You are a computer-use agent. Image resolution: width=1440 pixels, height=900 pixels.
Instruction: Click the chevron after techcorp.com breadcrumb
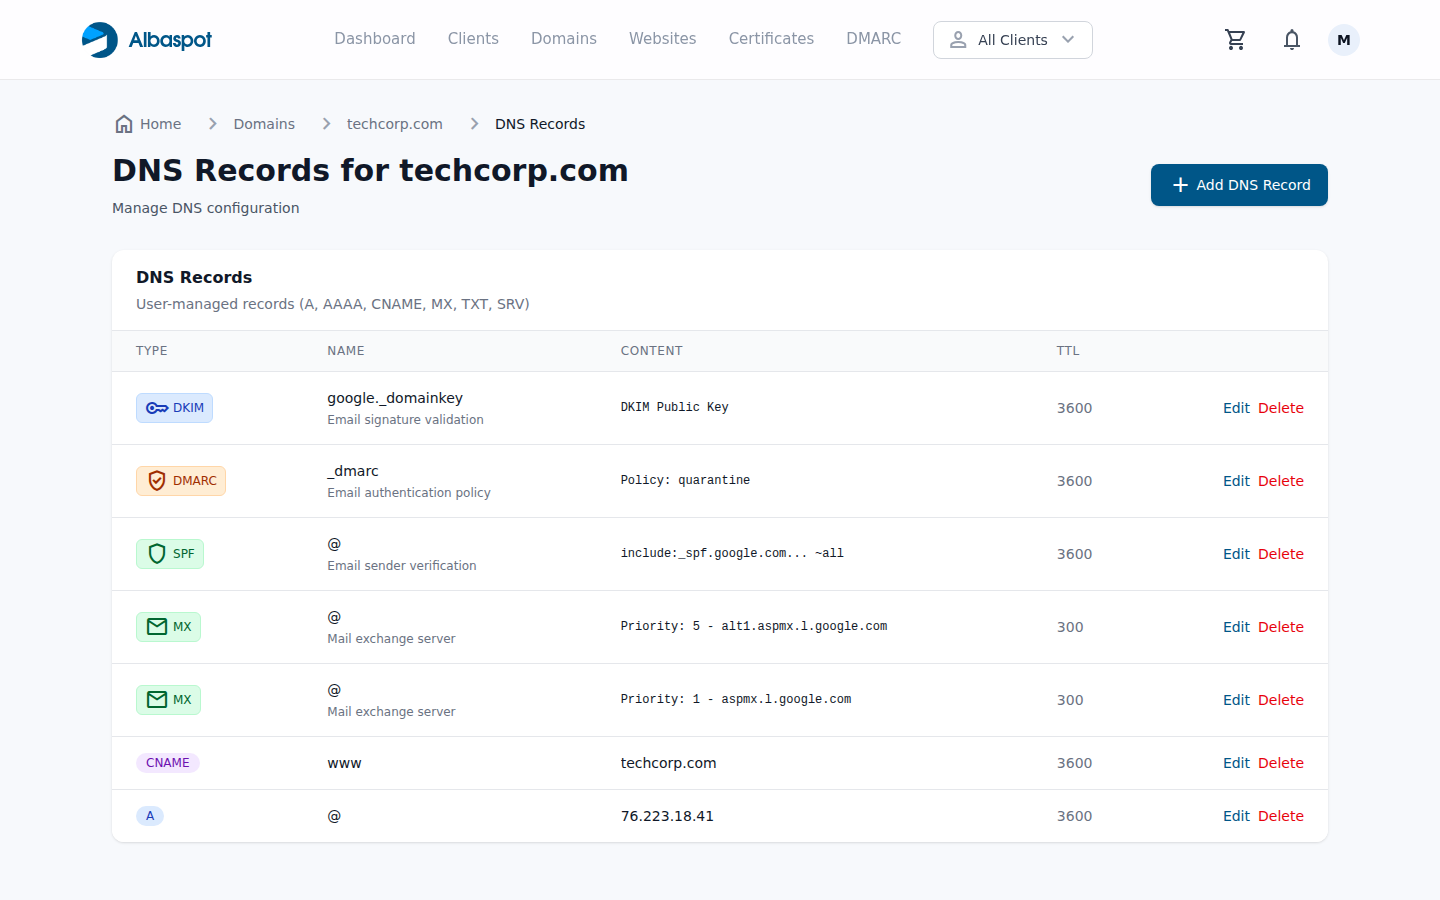473,123
